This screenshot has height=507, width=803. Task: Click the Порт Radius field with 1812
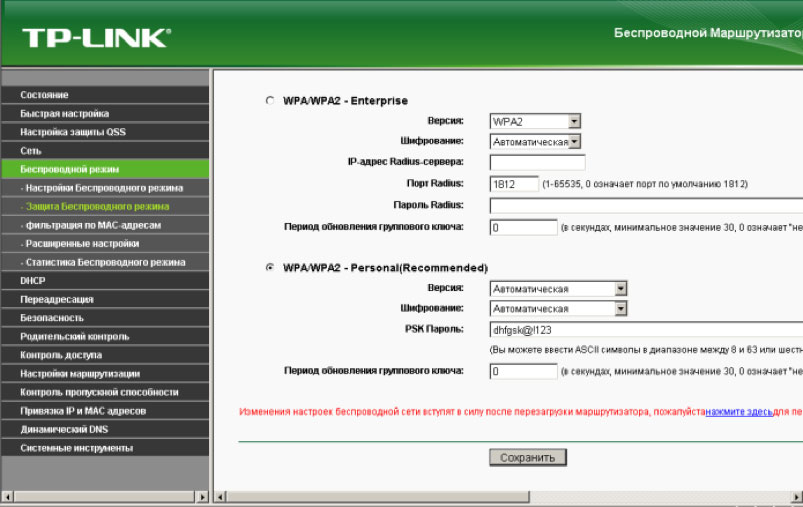pos(514,184)
